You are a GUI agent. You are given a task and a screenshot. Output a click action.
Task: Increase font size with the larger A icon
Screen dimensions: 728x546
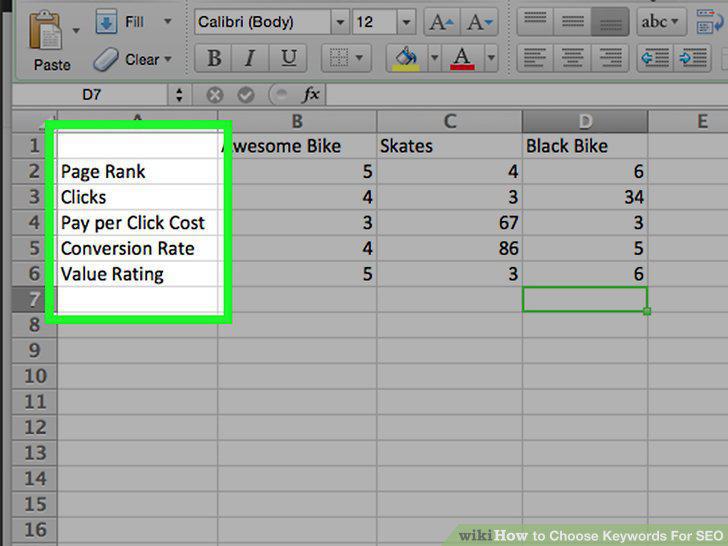[442, 22]
